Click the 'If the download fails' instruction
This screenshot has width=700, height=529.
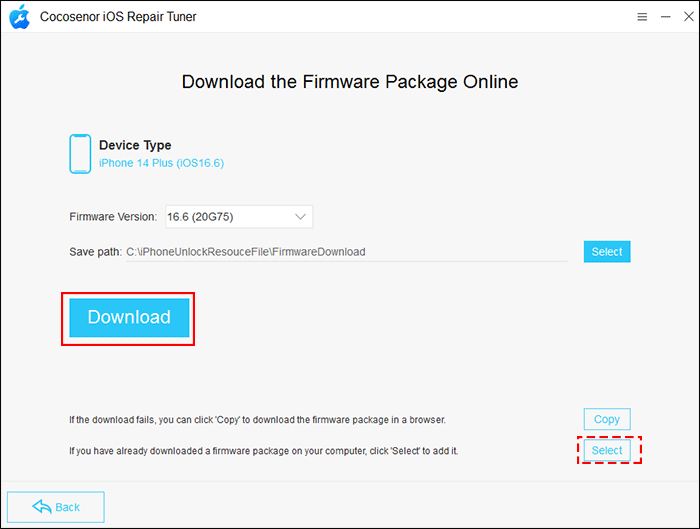coord(257,420)
